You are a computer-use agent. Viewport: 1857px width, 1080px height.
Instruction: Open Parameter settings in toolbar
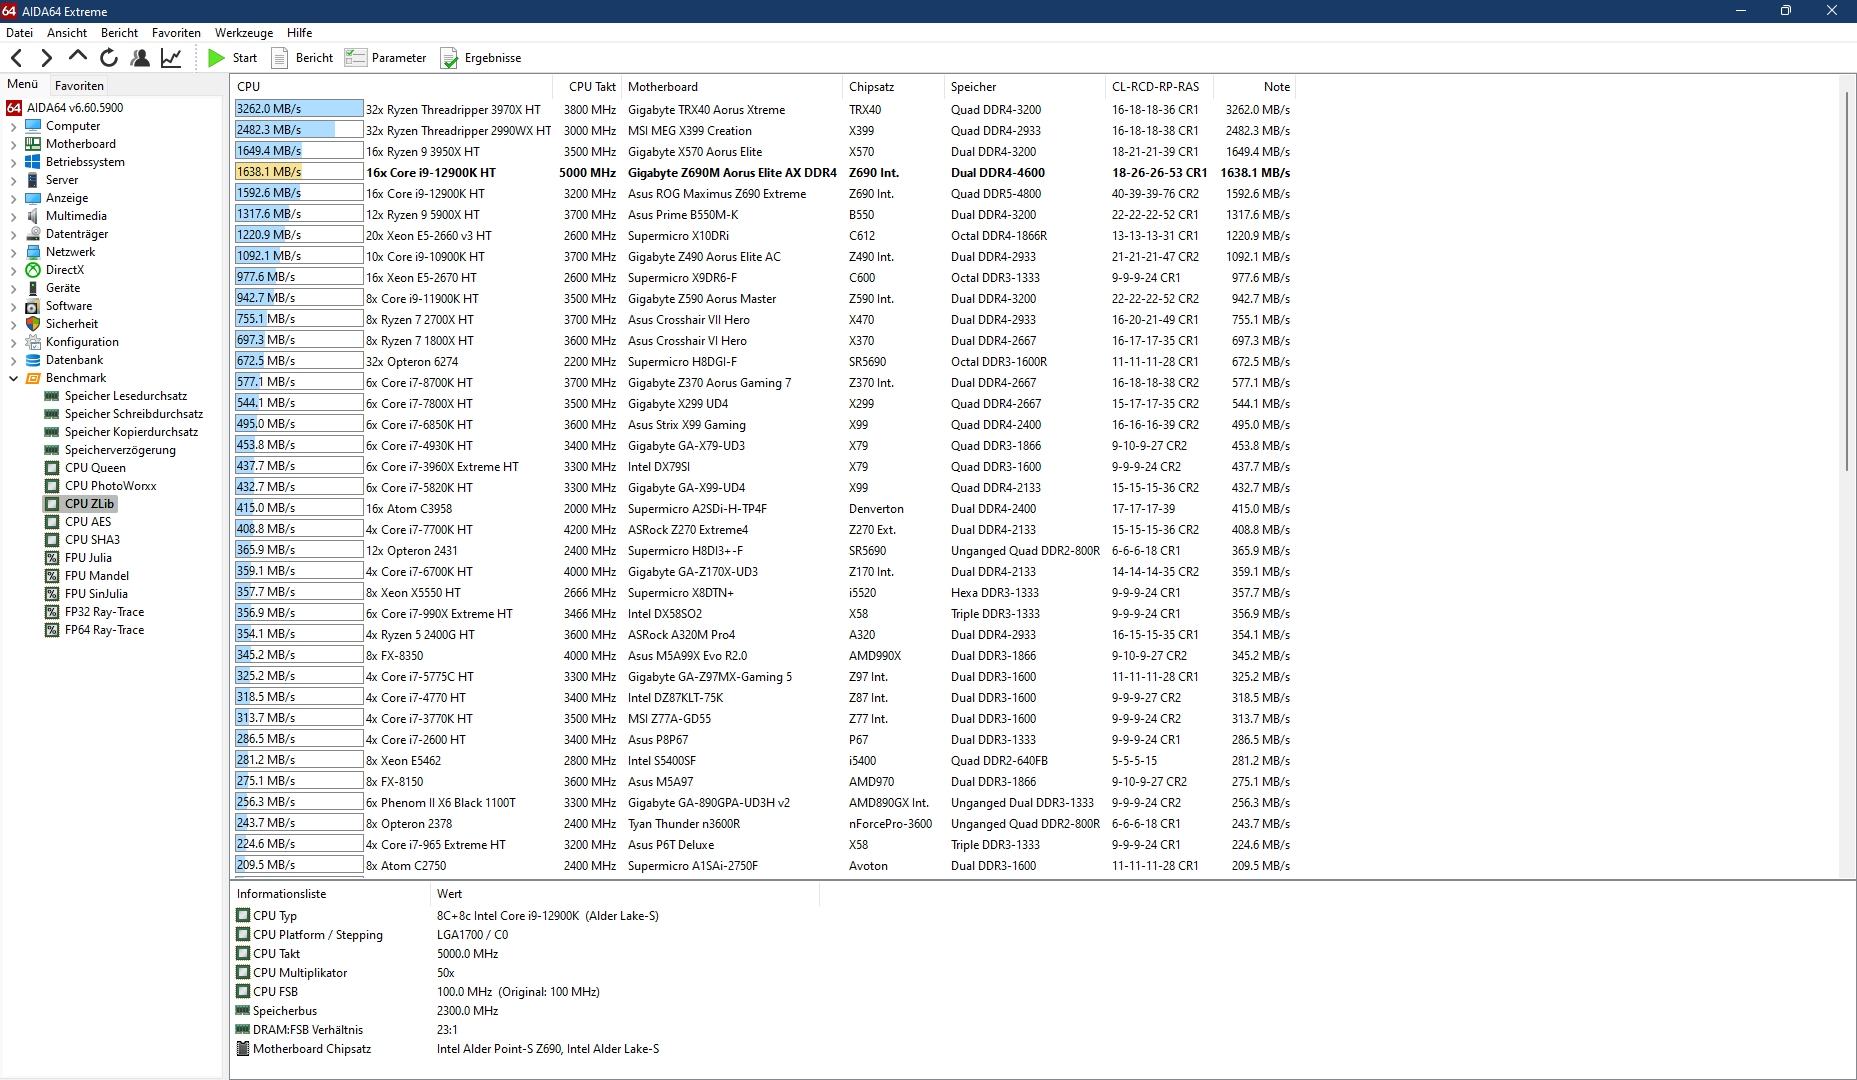coord(385,58)
